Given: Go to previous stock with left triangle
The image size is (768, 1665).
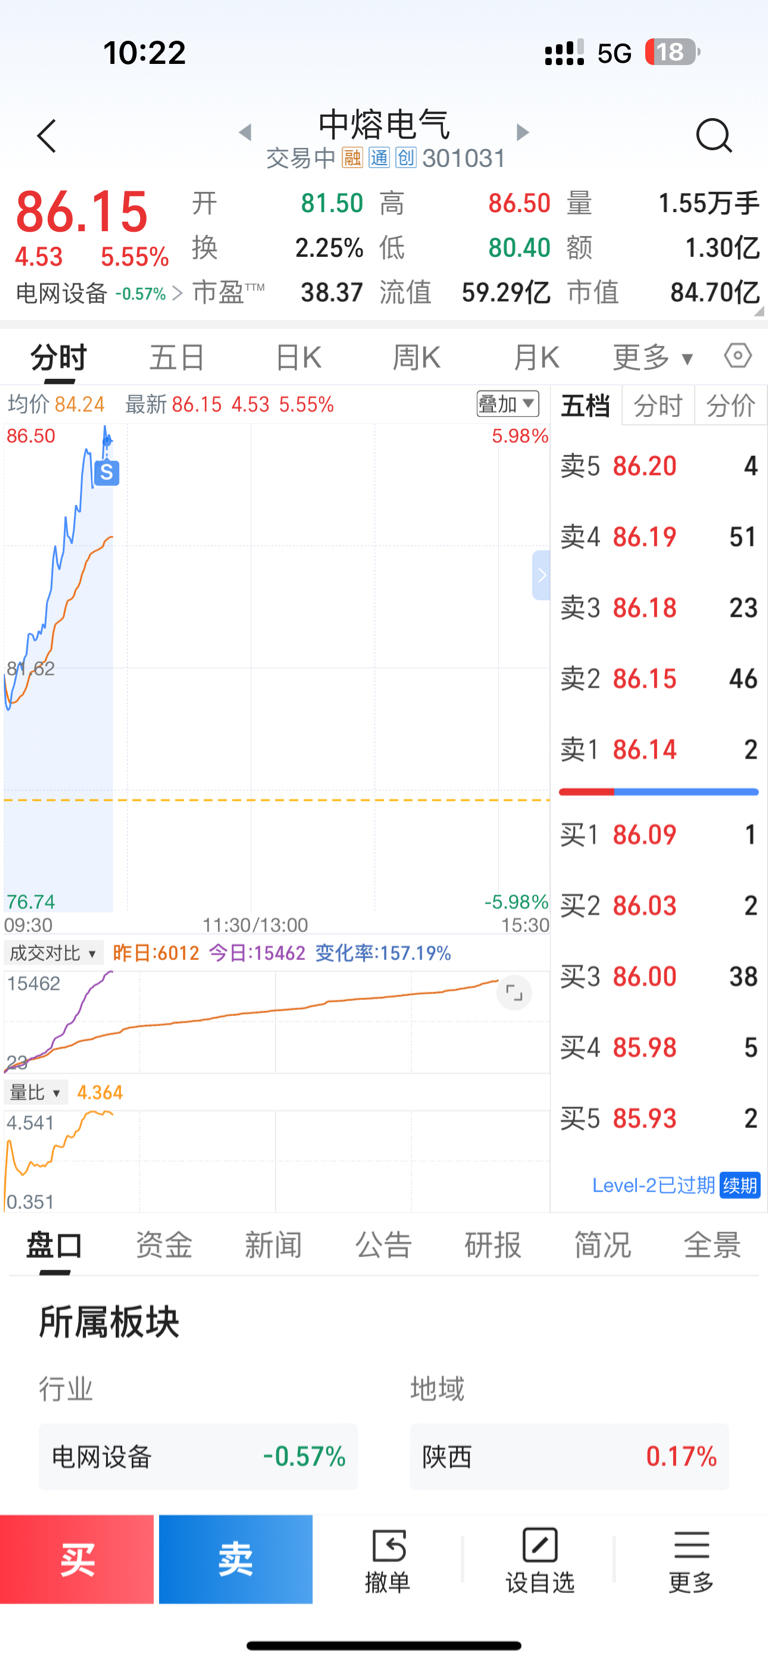Looking at the screenshot, I should (245, 132).
